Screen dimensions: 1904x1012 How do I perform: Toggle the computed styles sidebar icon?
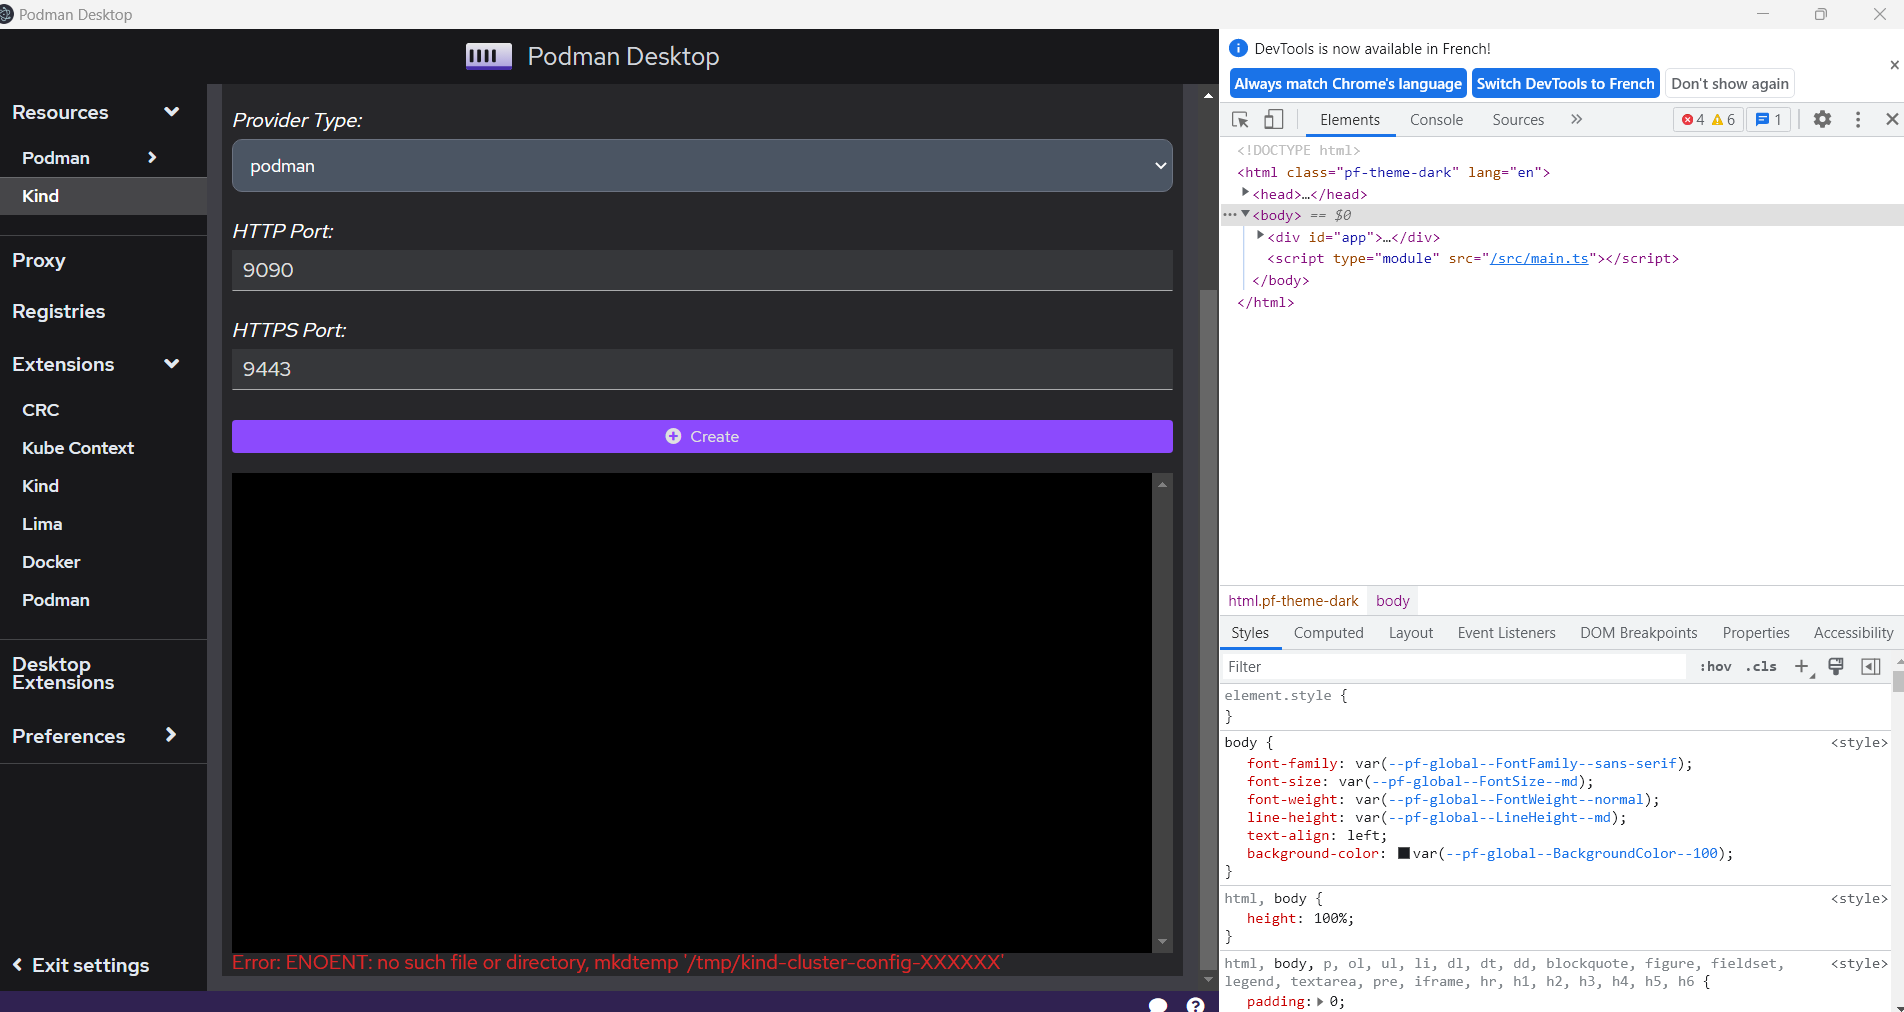(1870, 666)
